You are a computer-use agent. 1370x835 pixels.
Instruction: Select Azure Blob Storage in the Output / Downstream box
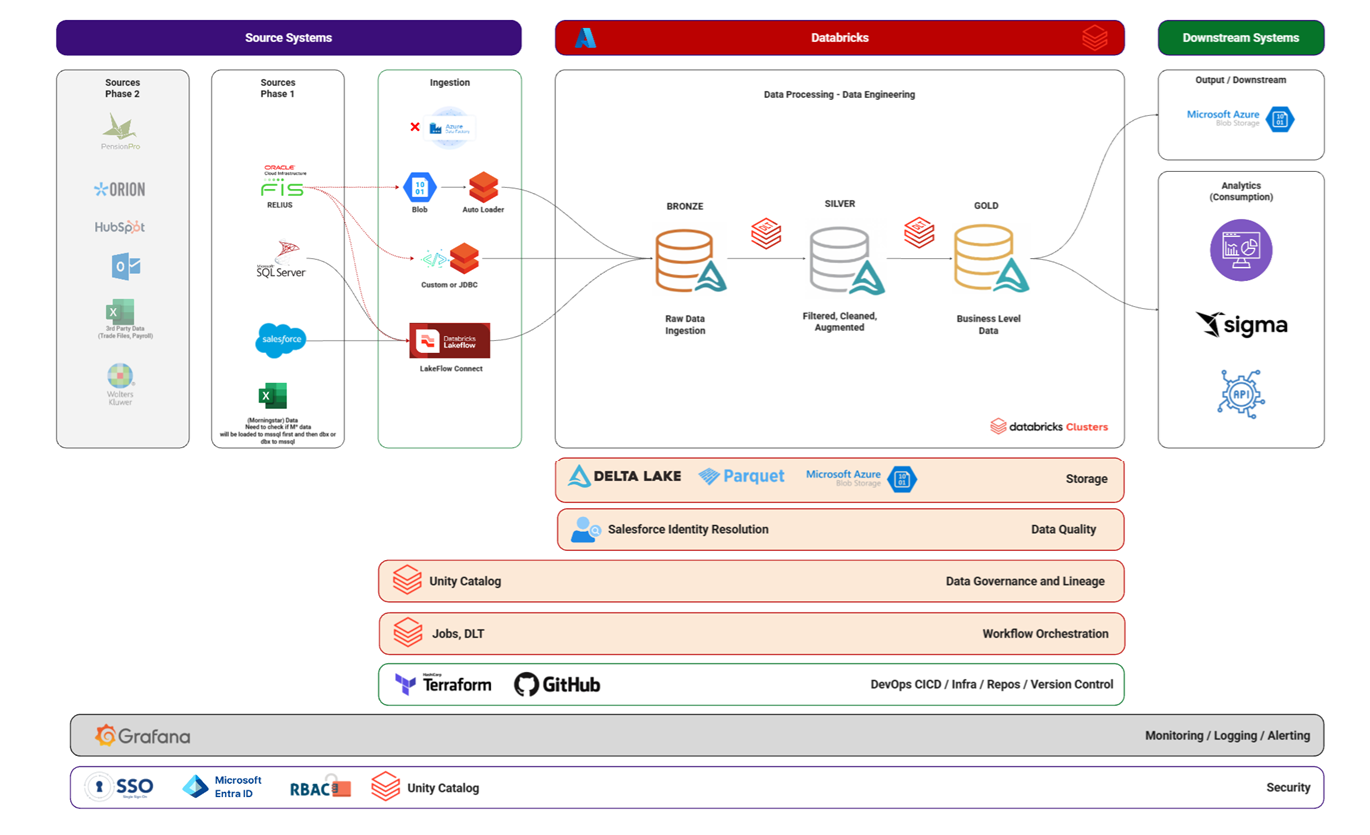point(1240,119)
